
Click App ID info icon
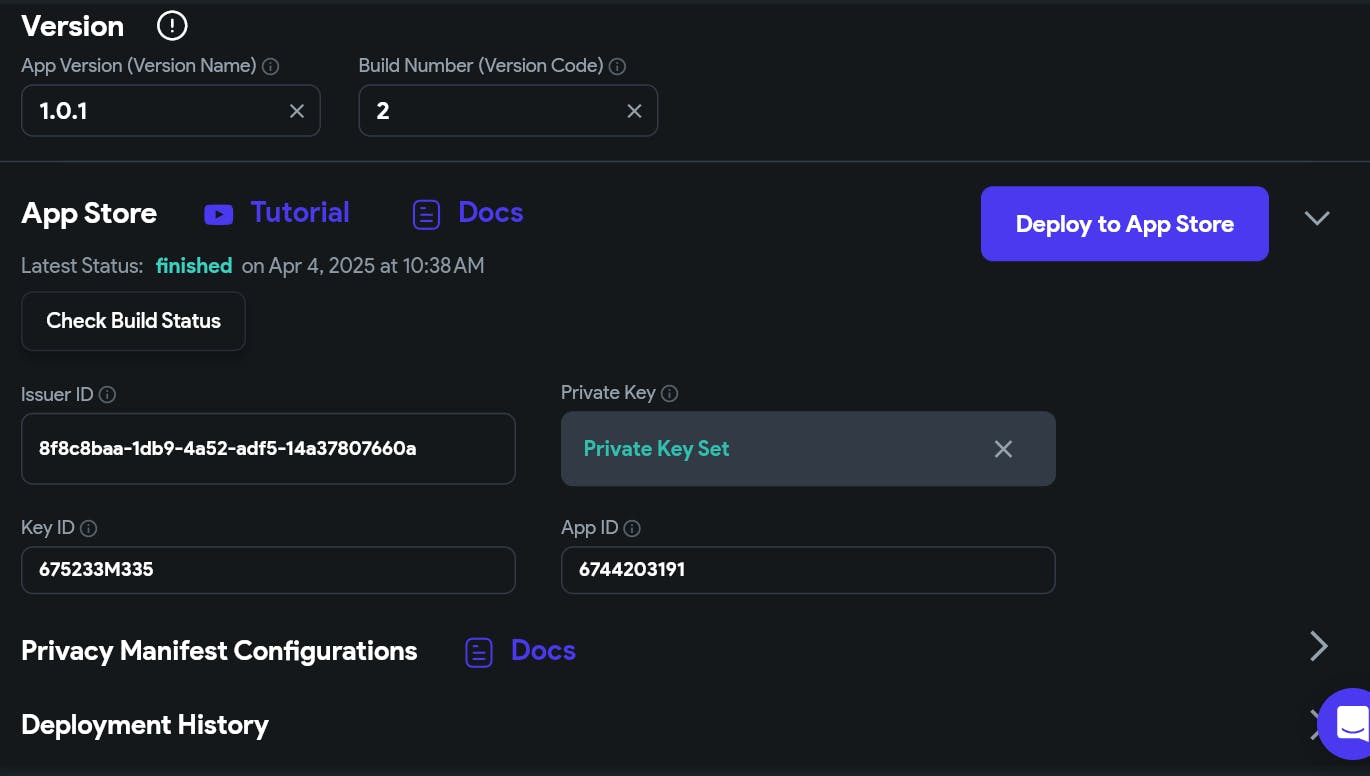pos(632,528)
